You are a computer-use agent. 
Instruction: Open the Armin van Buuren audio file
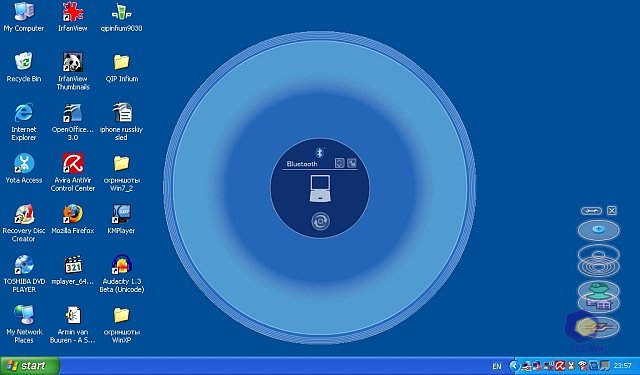73,324
